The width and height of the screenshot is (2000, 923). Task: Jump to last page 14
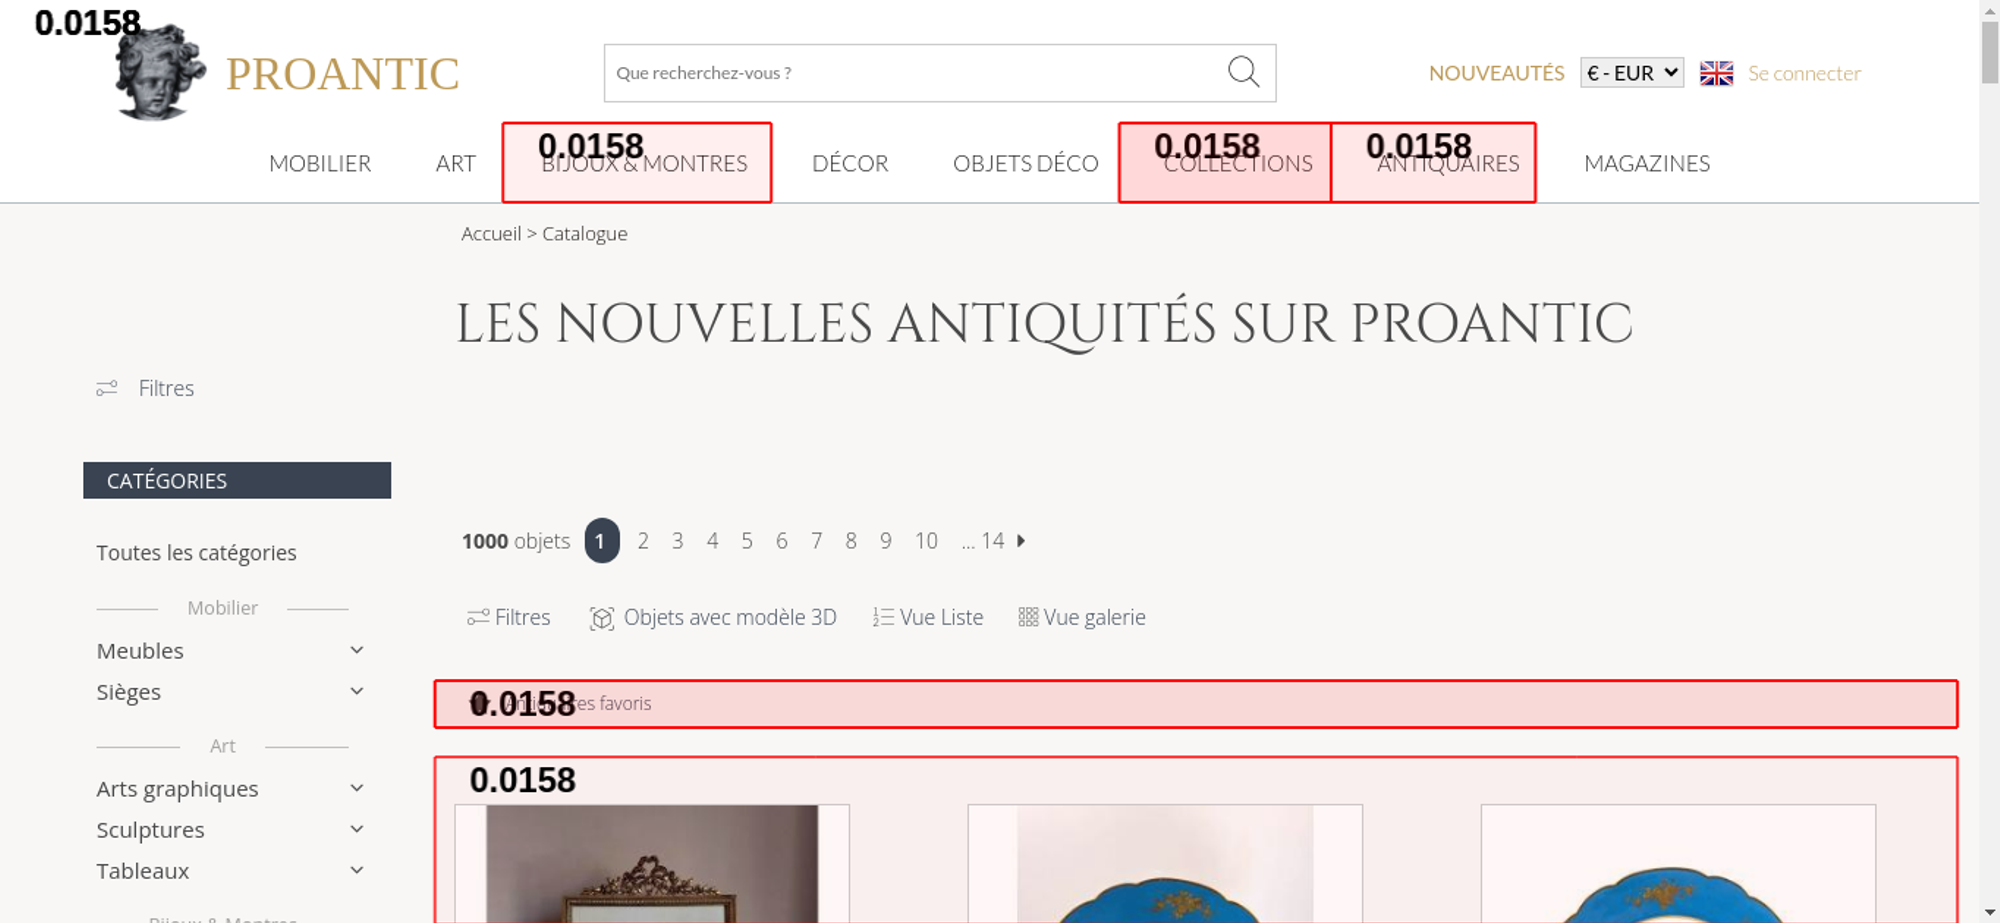(992, 541)
